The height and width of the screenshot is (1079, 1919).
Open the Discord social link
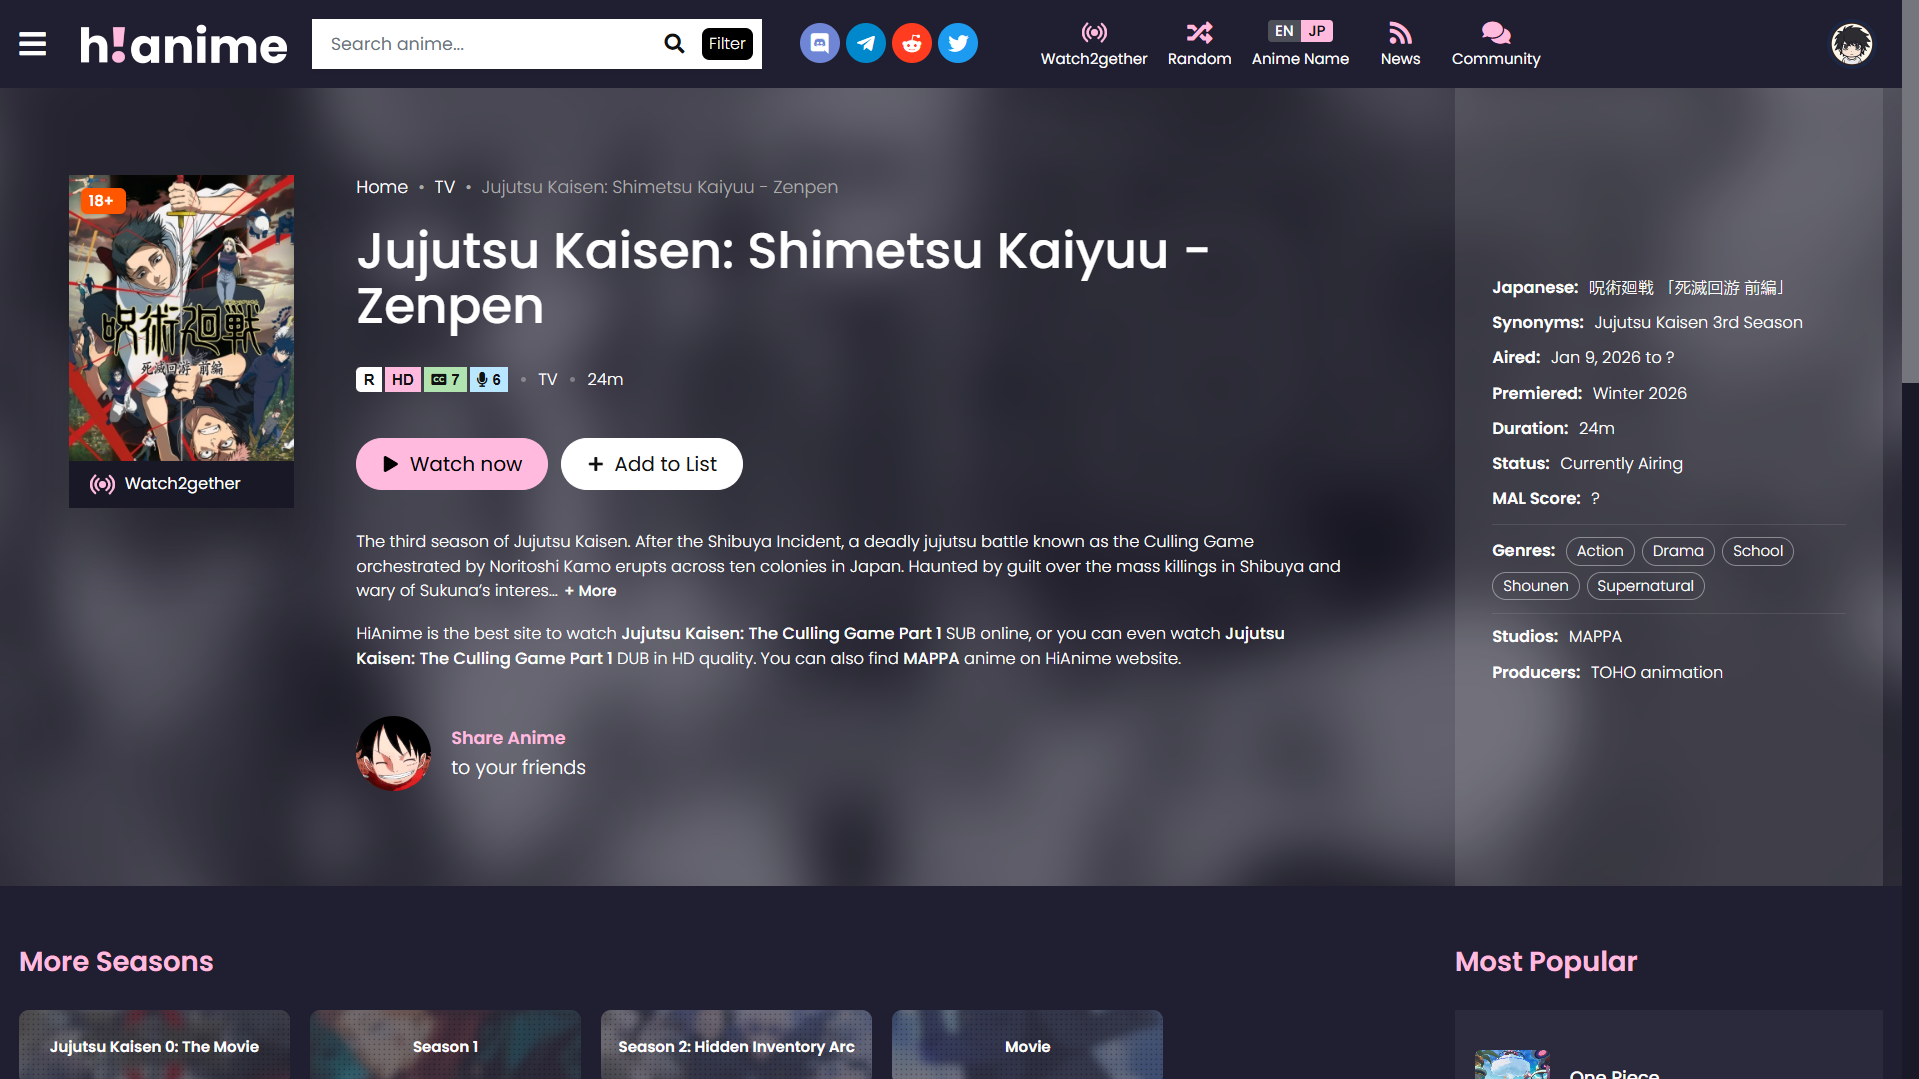(819, 44)
